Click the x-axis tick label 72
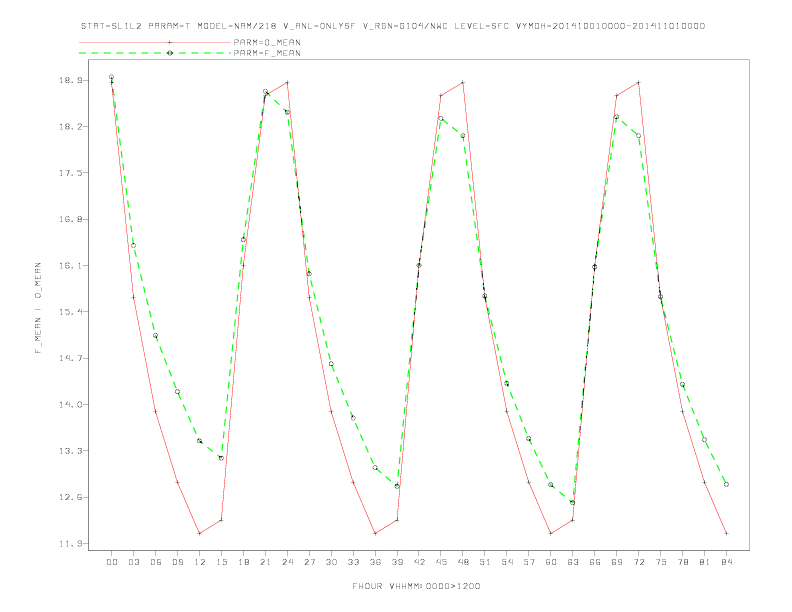 (x=638, y=562)
